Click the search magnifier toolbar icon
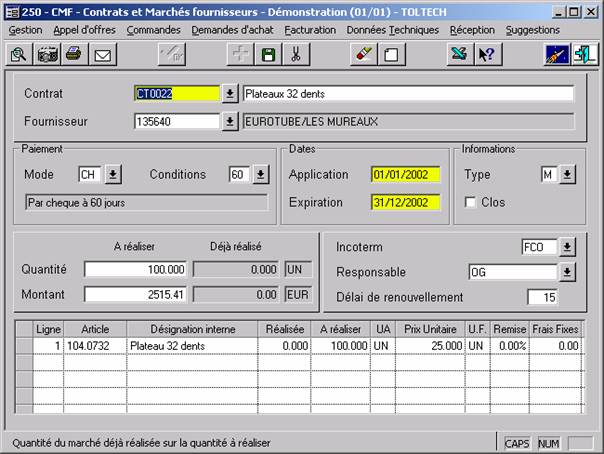Viewport: 604px width, 454px height. coord(19,54)
